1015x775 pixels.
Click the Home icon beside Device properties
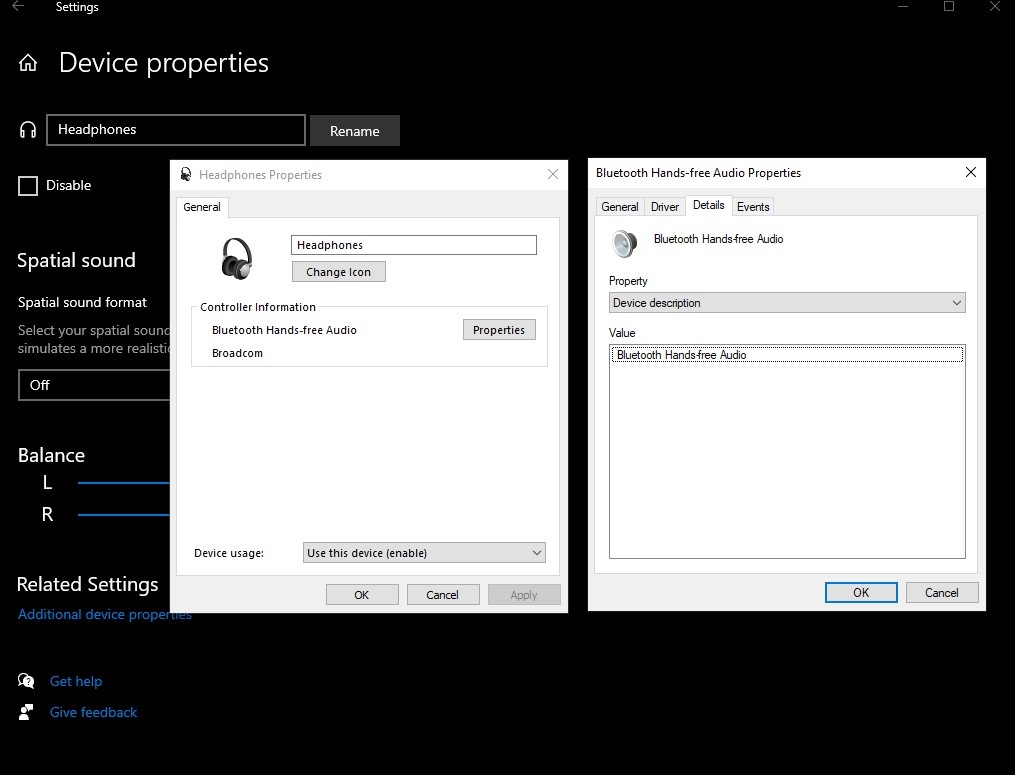(x=28, y=63)
